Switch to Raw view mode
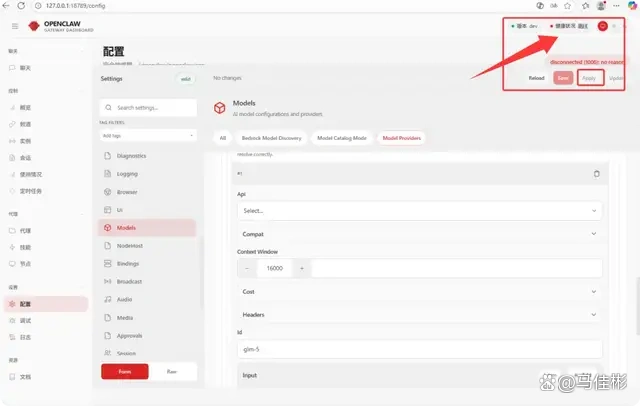This screenshot has height=406, width=640. [x=172, y=371]
